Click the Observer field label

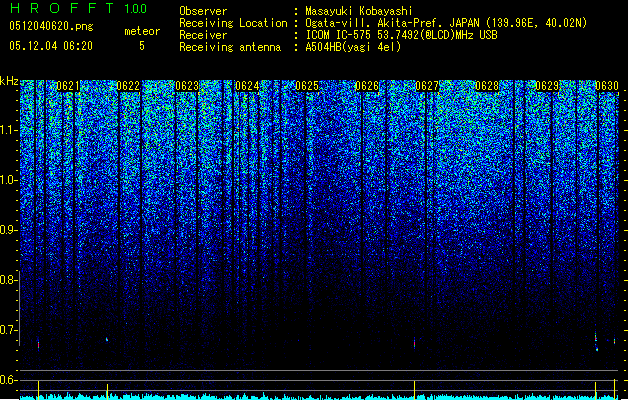(203, 11)
